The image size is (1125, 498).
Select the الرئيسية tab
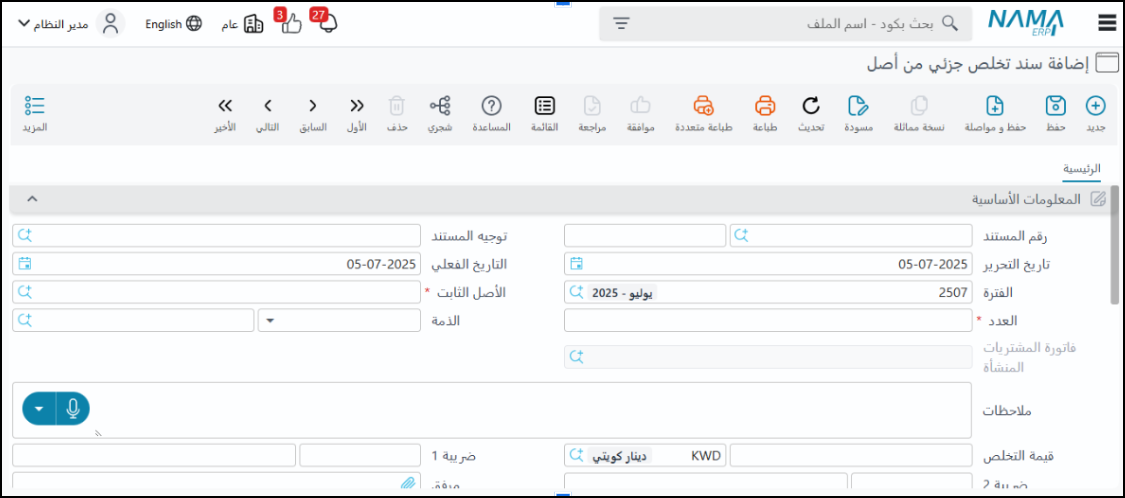click(x=1081, y=170)
